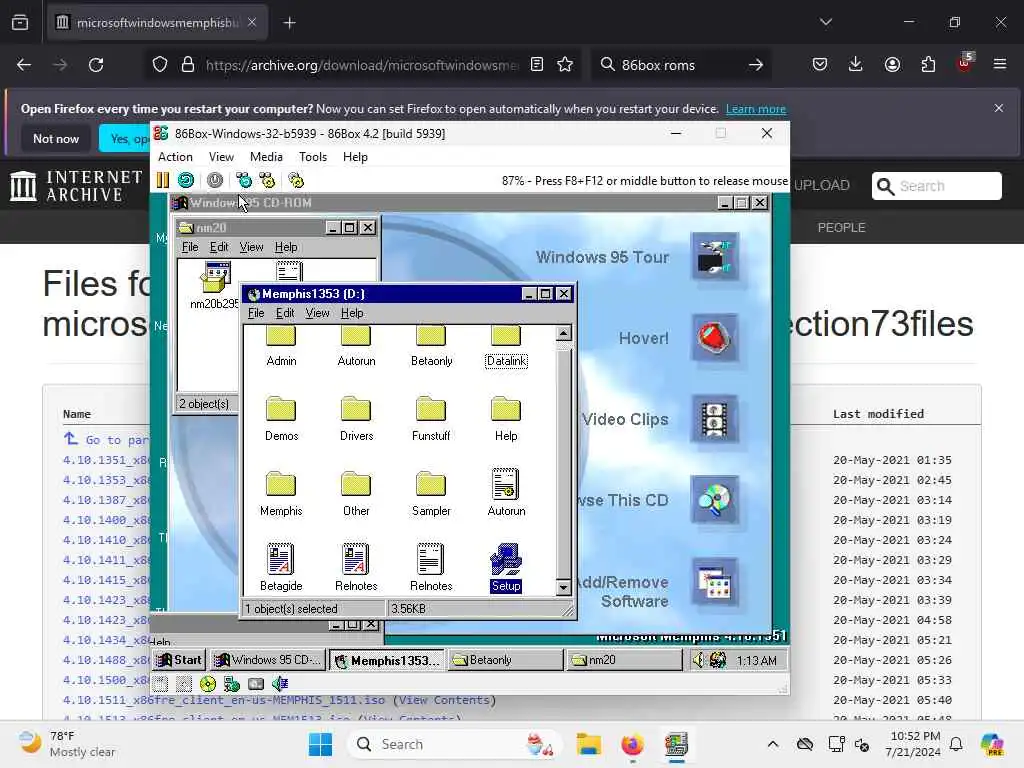Bookmark page with Firefox star icon

pos(565,65)
